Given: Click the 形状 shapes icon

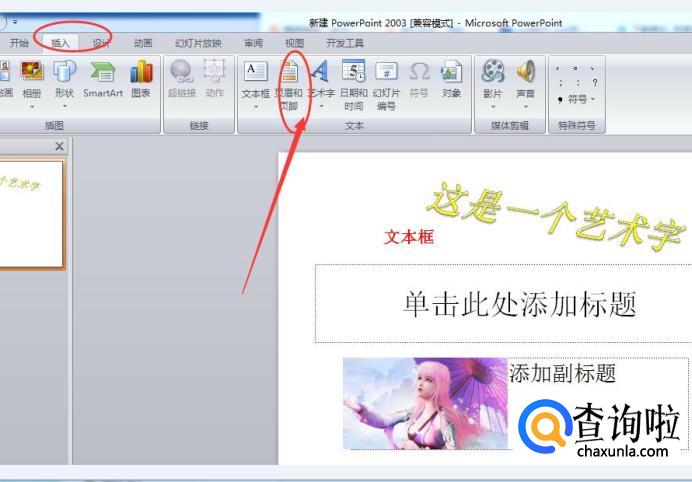Looking at the screenshot, I should pos(64,78).
